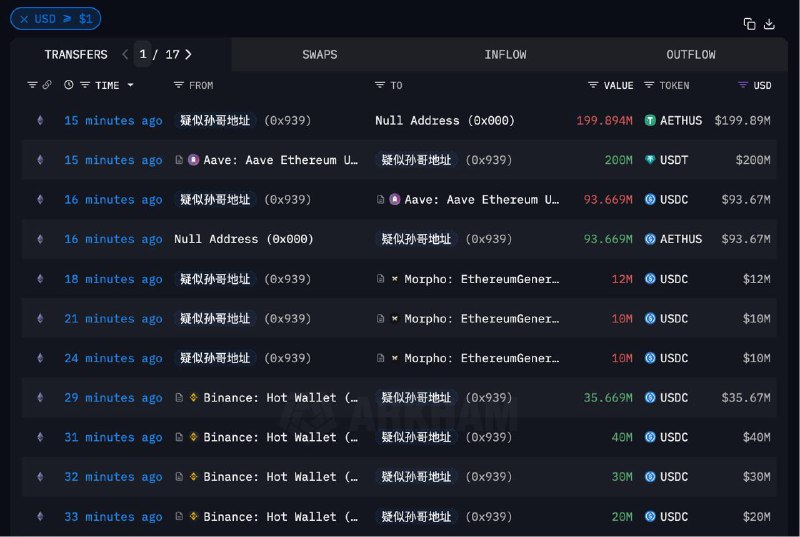Go to next transfers page

click(188, 54)
